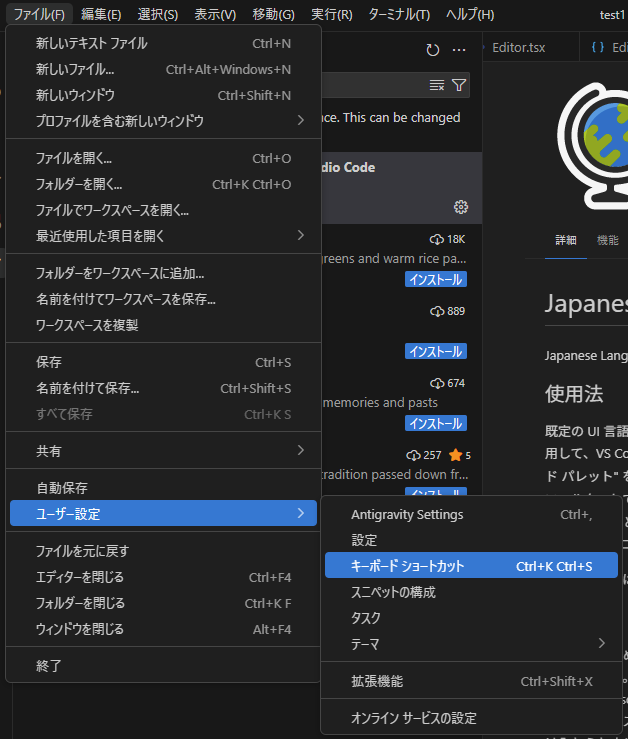Screen dimensions: 628x739
Task: Open the ヘルプ(H) menu
Action: pos(470,15)
